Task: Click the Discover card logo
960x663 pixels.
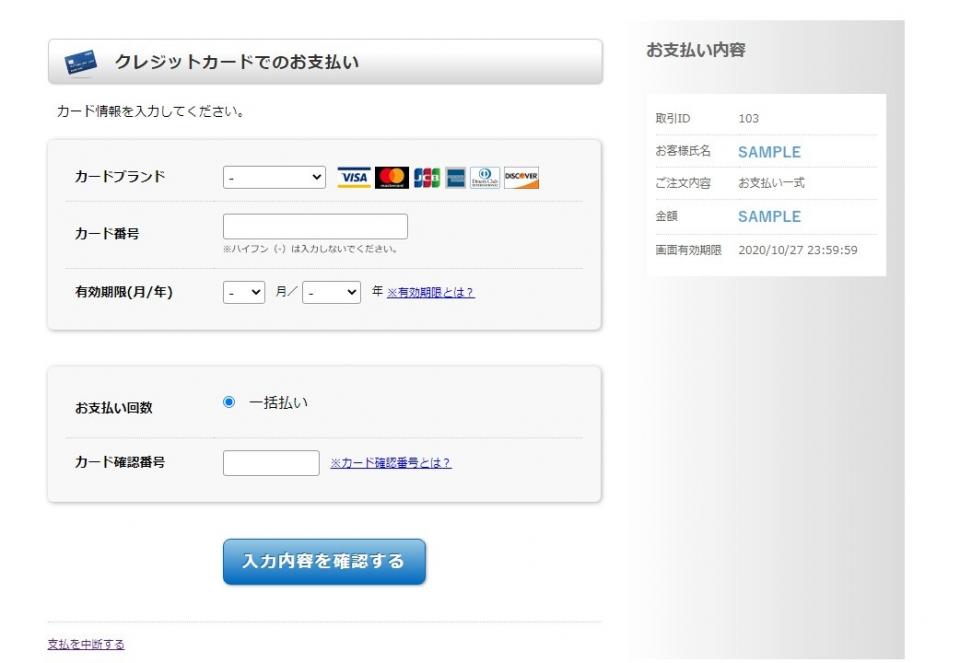Action: point(521,178)
